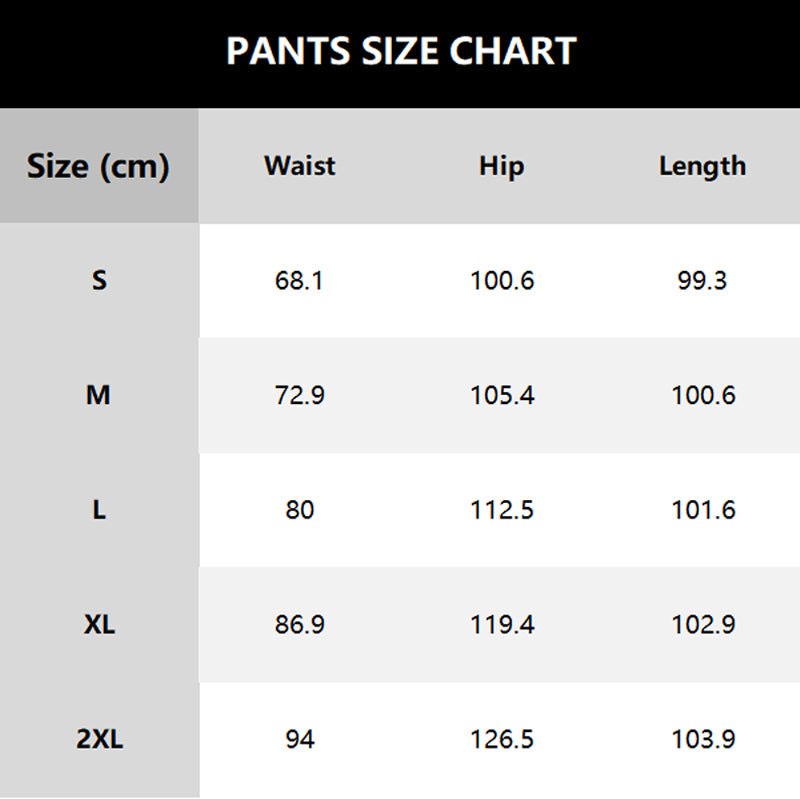800x799 pixels.
Task: Click the 103.9 length value
Action: (x=703, y=740)
